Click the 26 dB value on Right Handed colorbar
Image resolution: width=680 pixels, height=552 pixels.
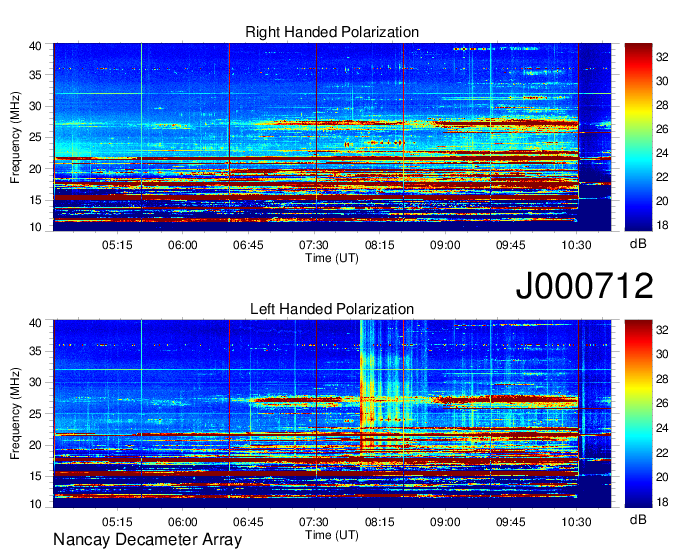(662, 129)
